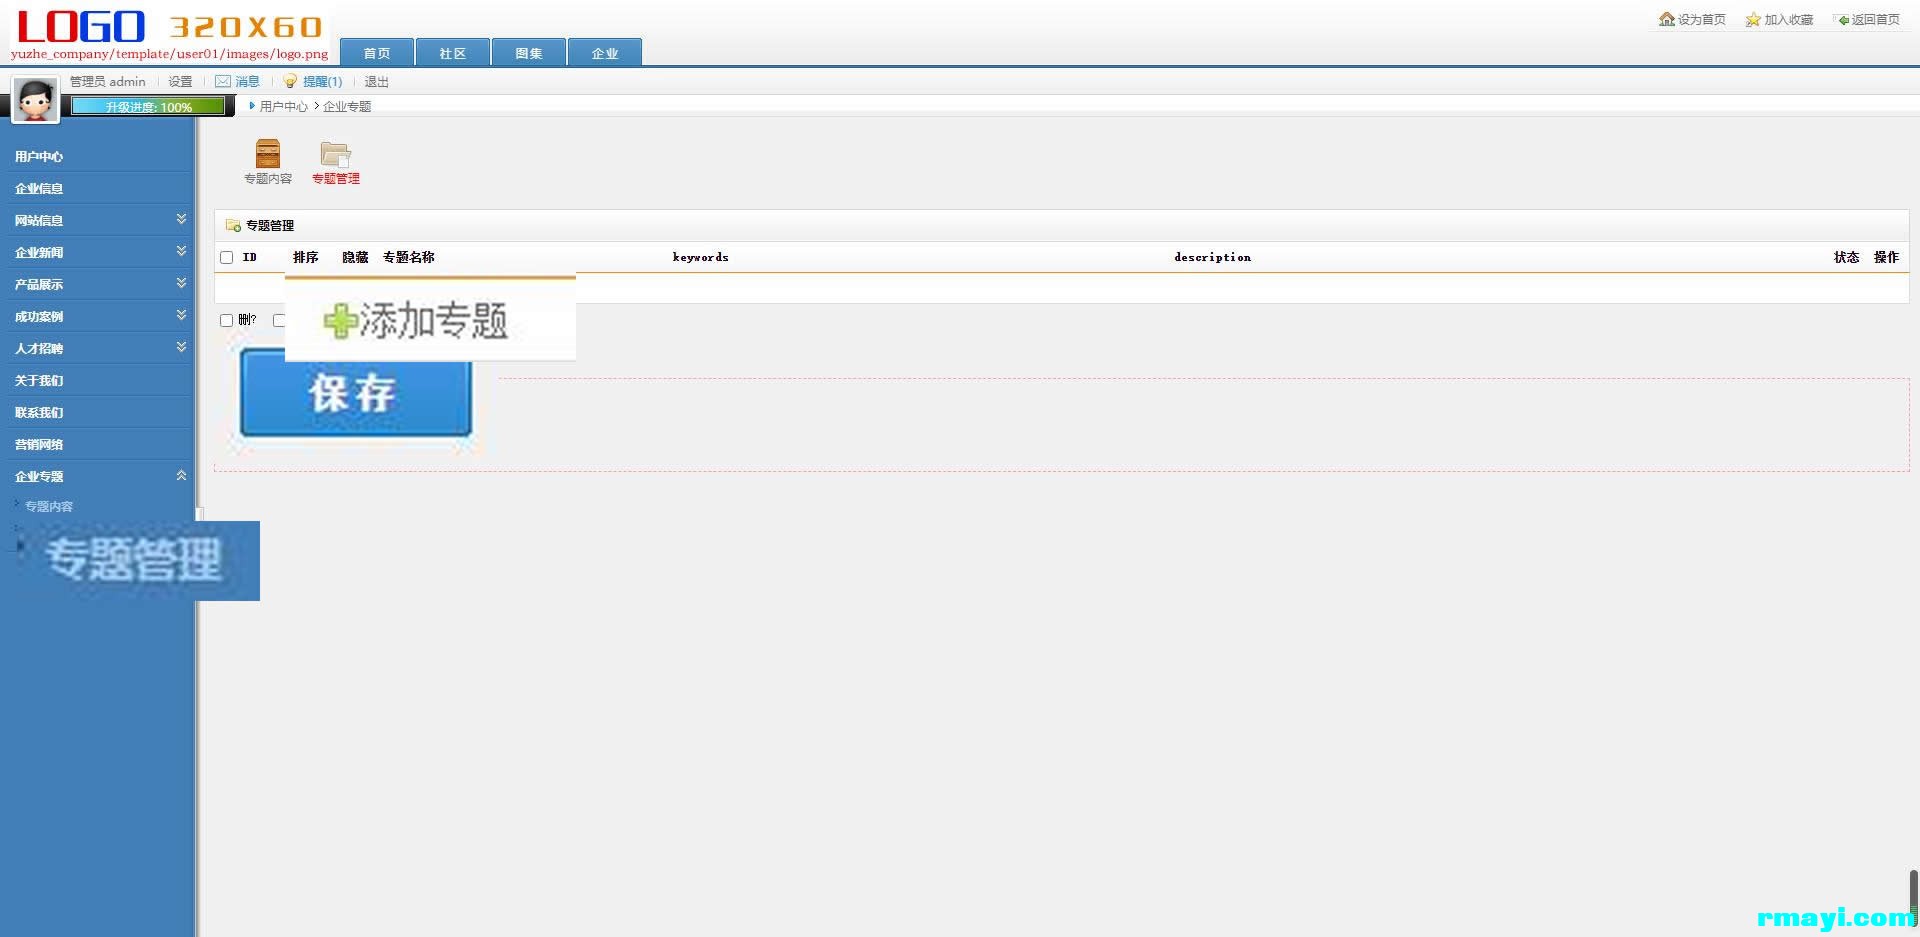This screenshot has height=937, width=1920.
Task: Click the admin avatar picture
Action: (x=35, y=99)
